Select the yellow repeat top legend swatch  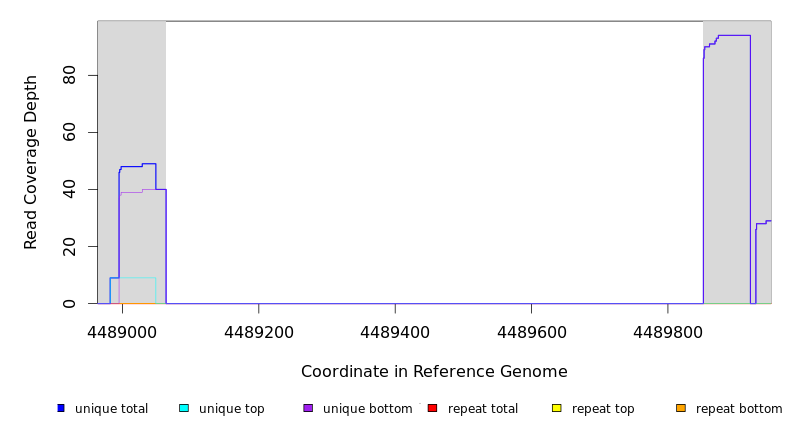pyautogui.click(x=557, y=408)
